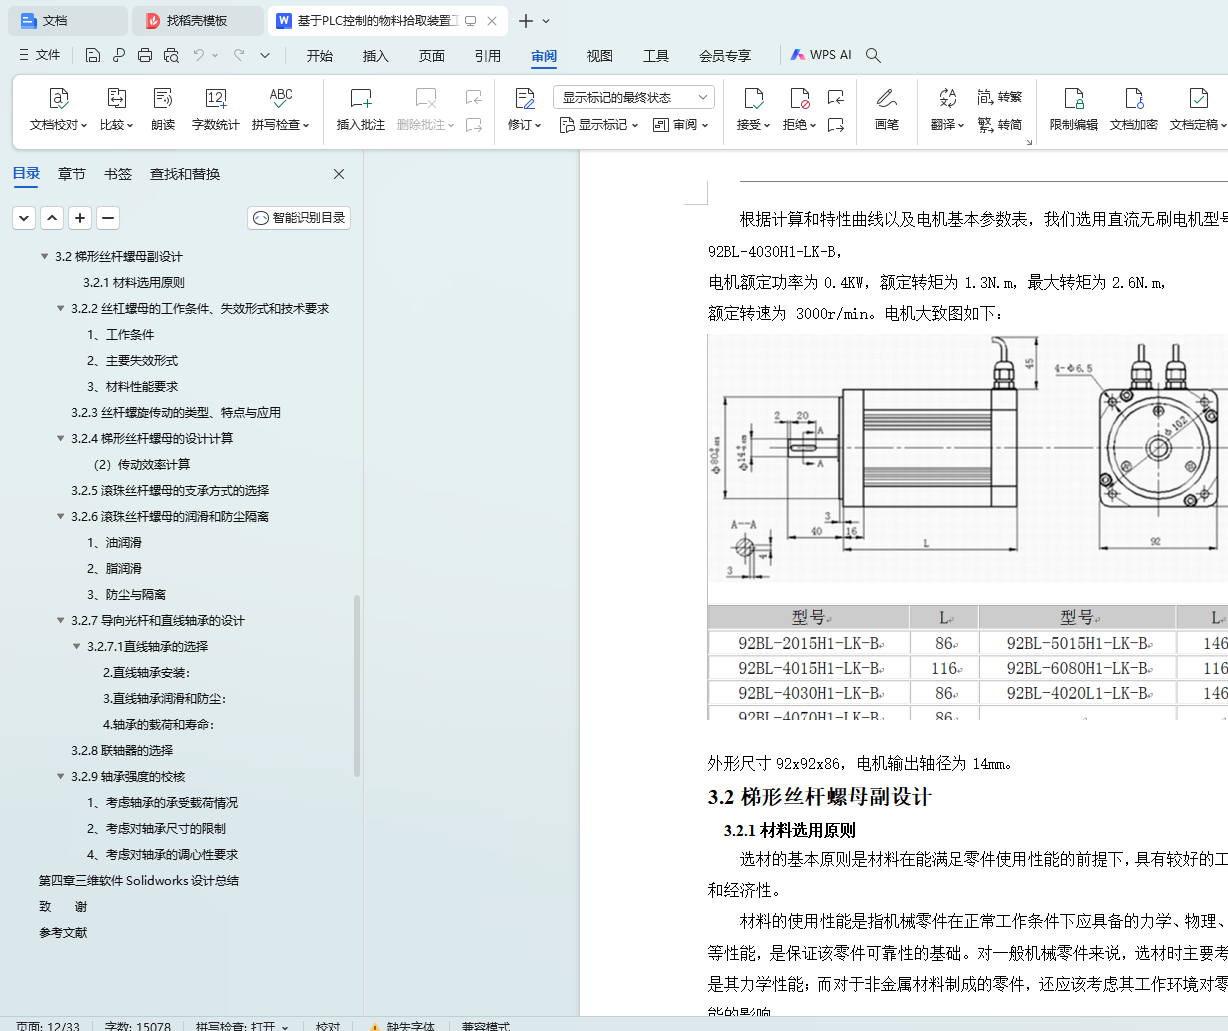Click the collapse-all up chevron button
The height and width of the screenshot is (1031, 1228).
tap(52, 217)
